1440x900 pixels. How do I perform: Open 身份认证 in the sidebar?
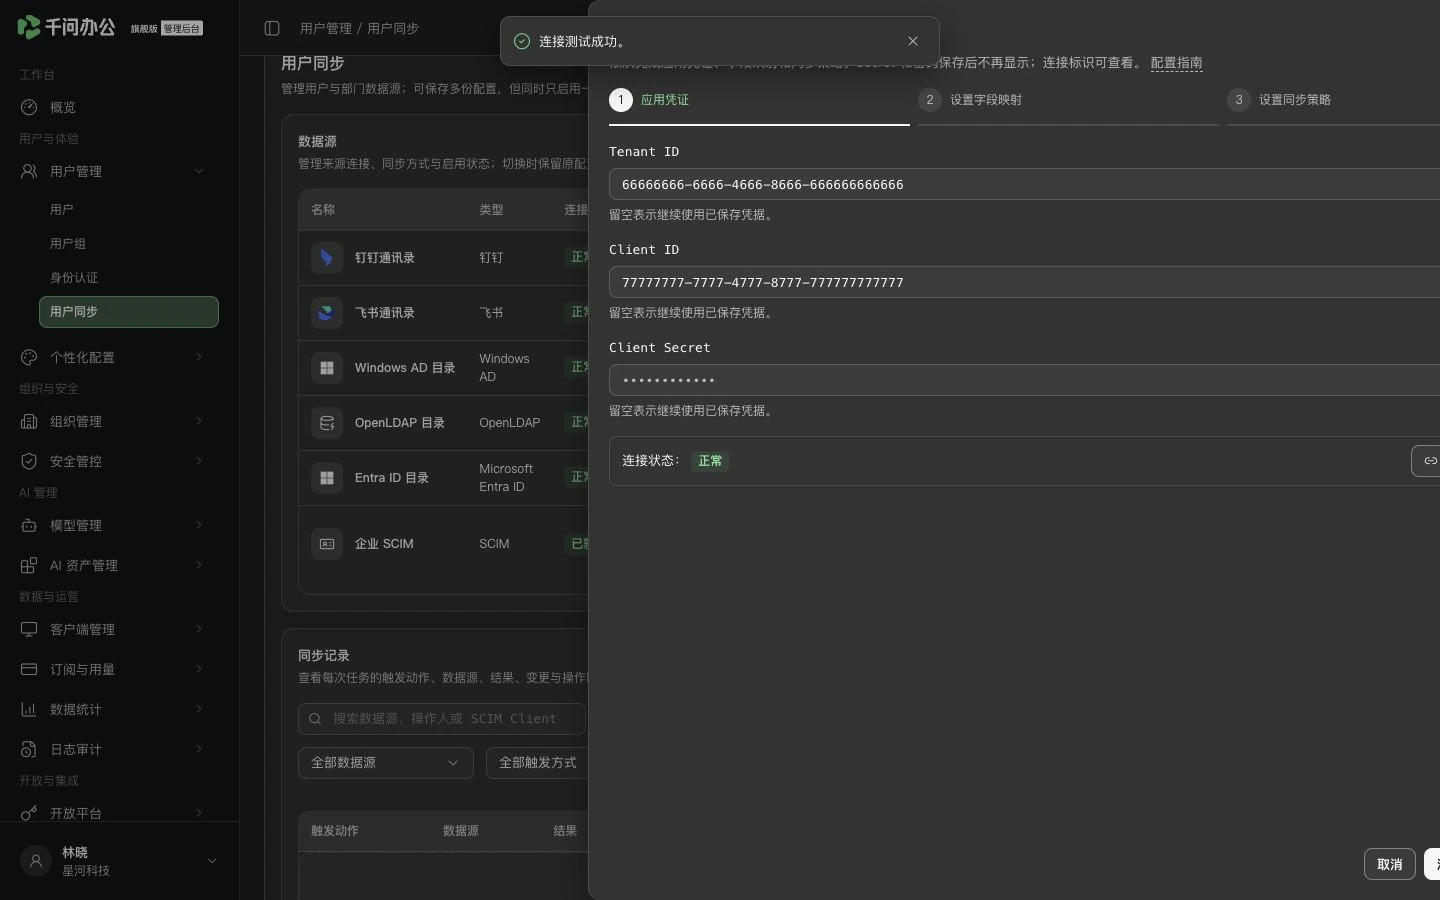[x=129, y=278]
